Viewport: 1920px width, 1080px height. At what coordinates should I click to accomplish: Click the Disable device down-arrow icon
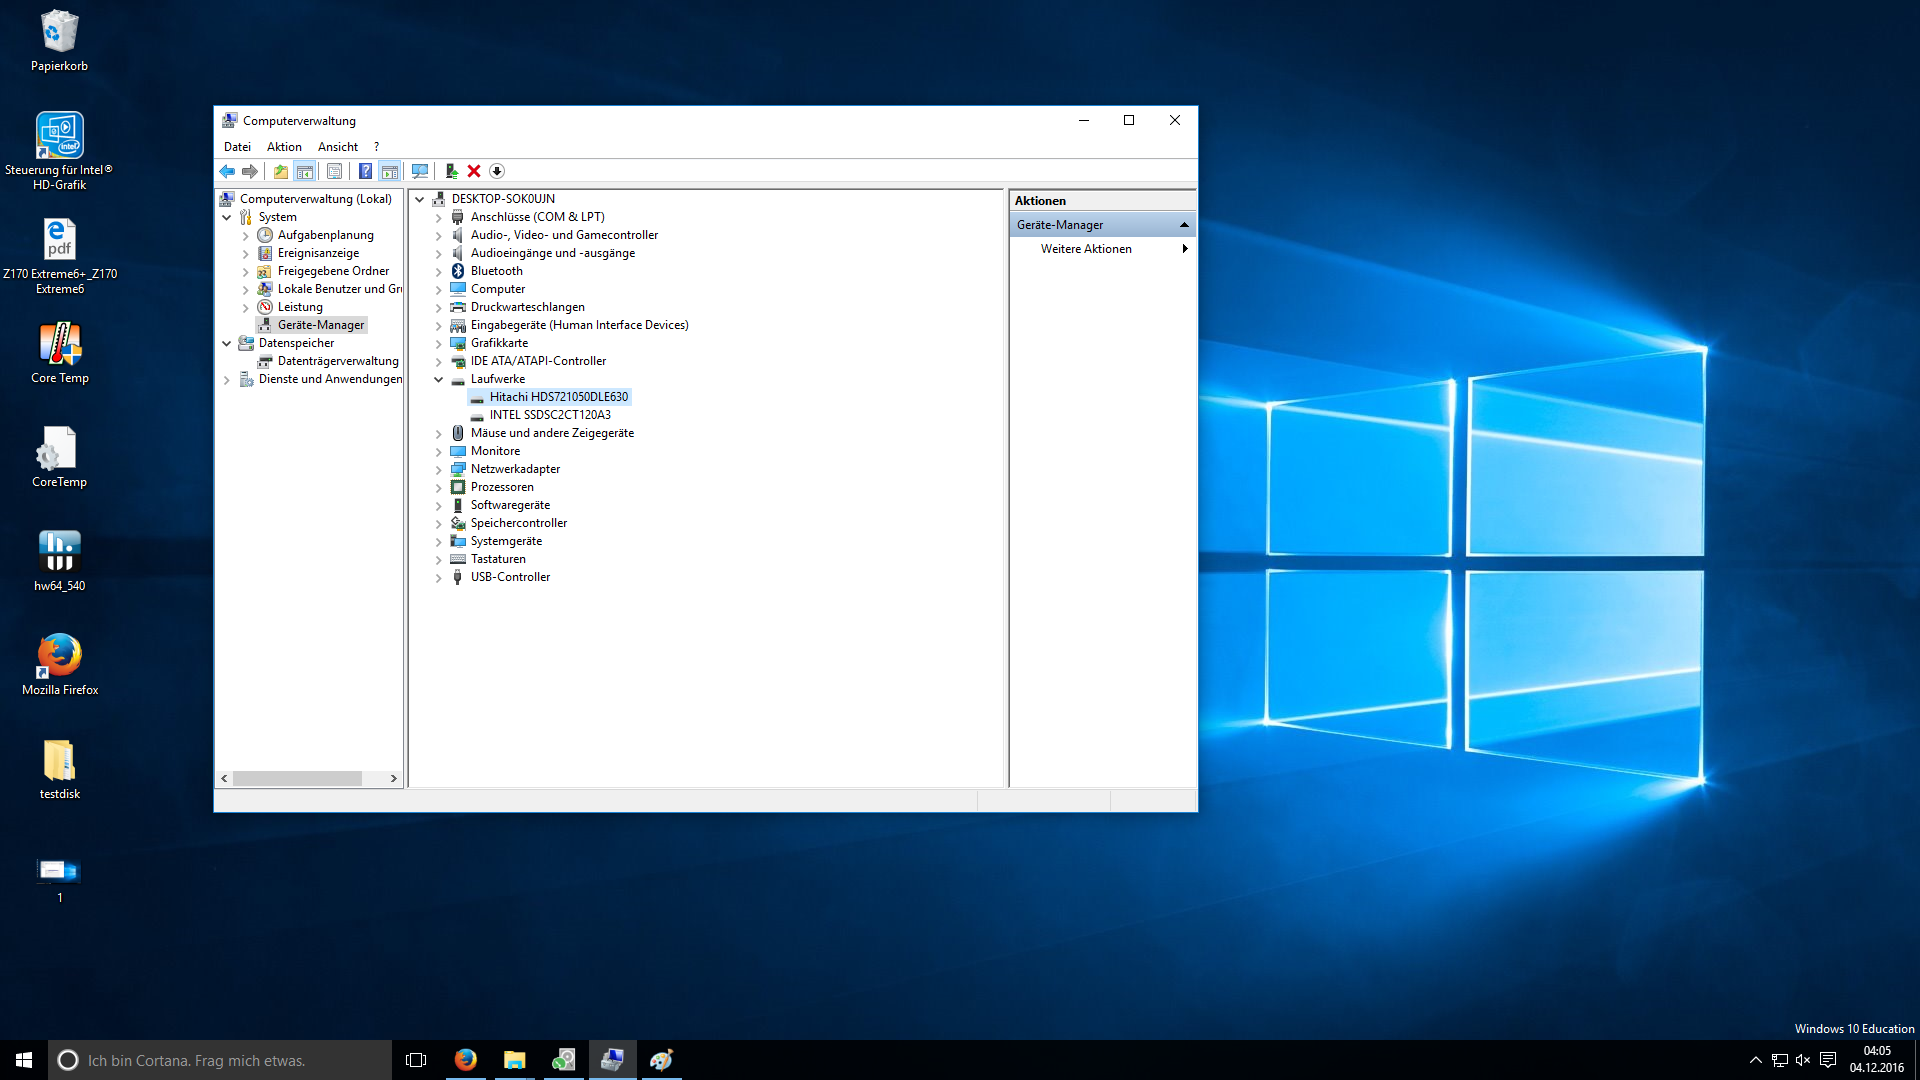point(497,171)
